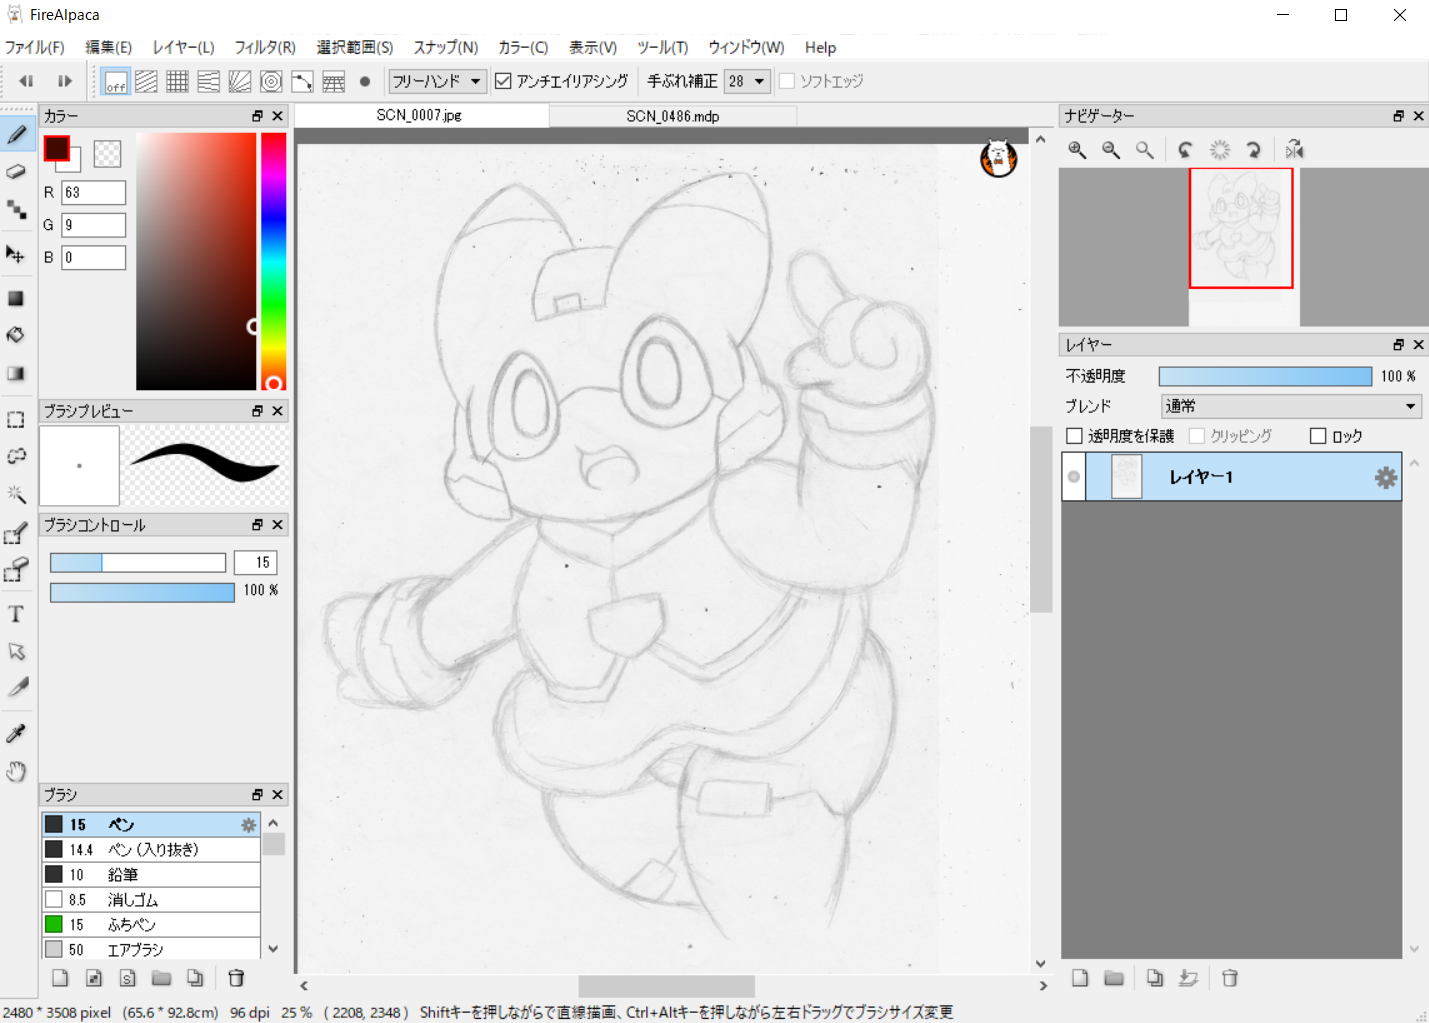Select the Hand tool

(16, 771)
